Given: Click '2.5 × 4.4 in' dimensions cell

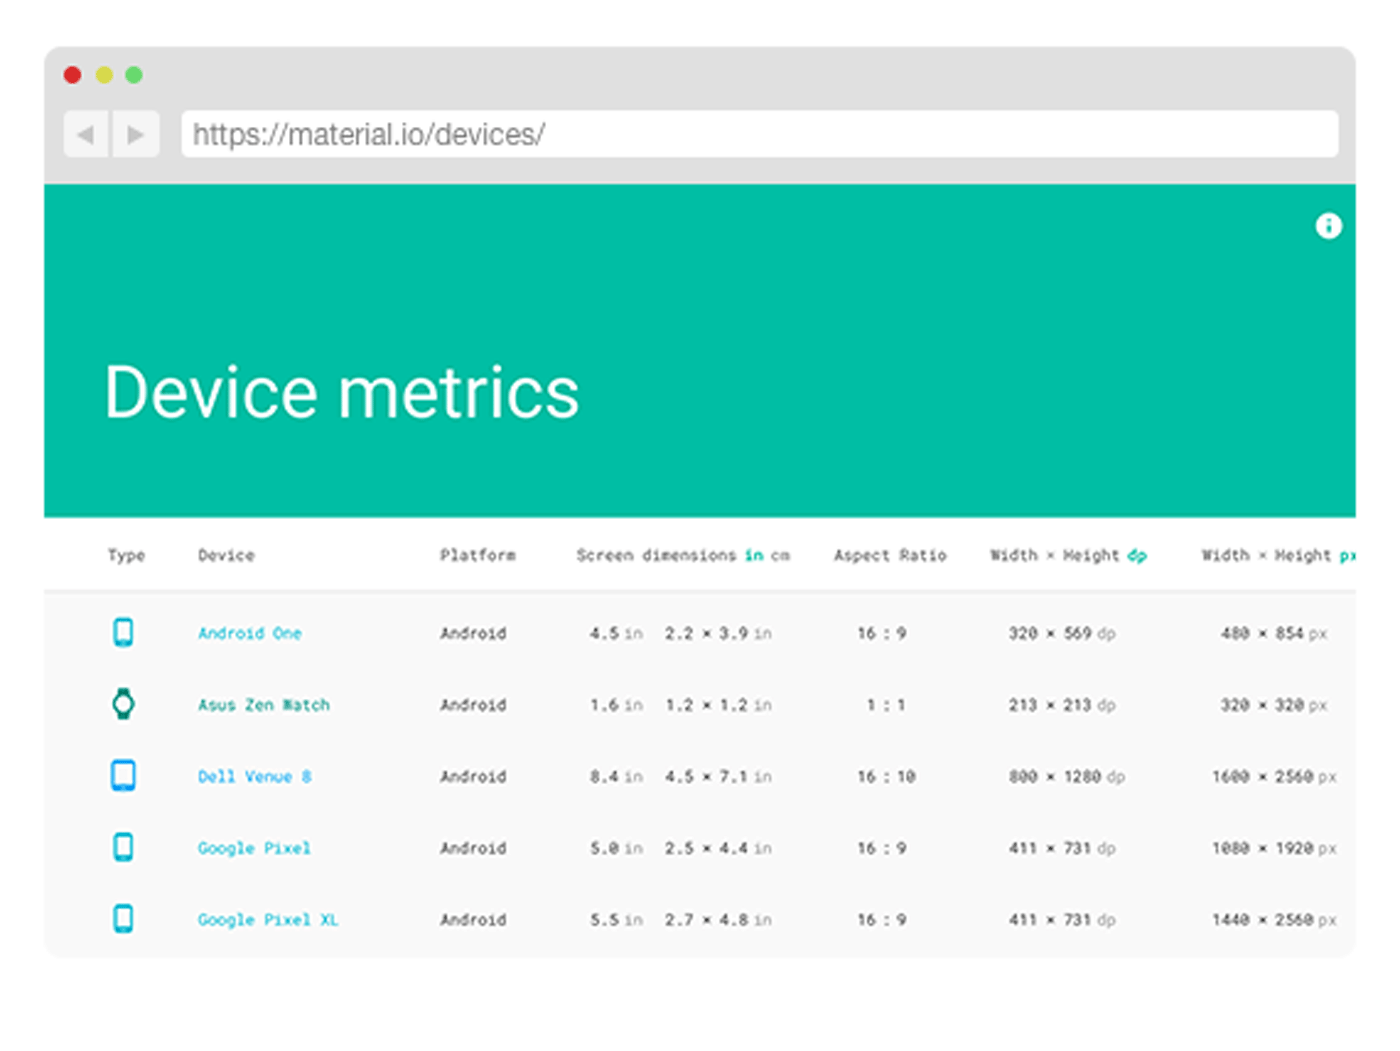Looking at the screenshot, I should pos(718,848).
